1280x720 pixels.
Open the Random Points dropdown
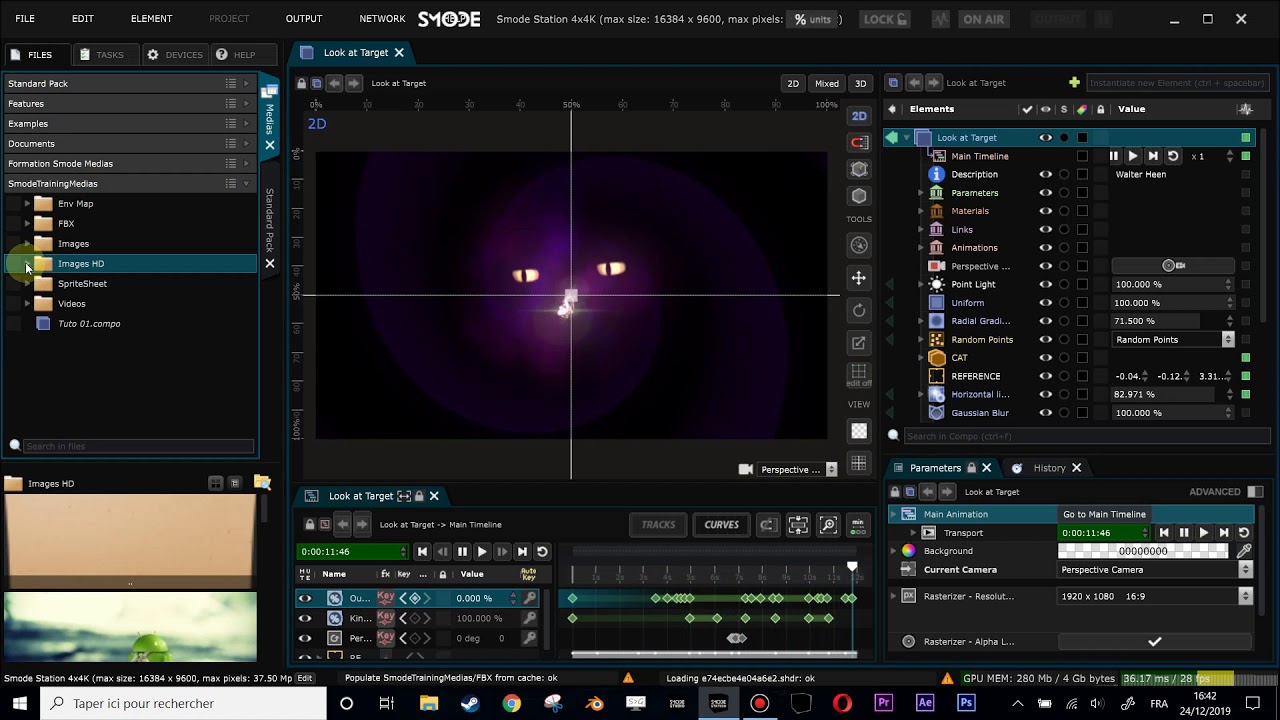pyautogui.click(x=1174, y=339)
